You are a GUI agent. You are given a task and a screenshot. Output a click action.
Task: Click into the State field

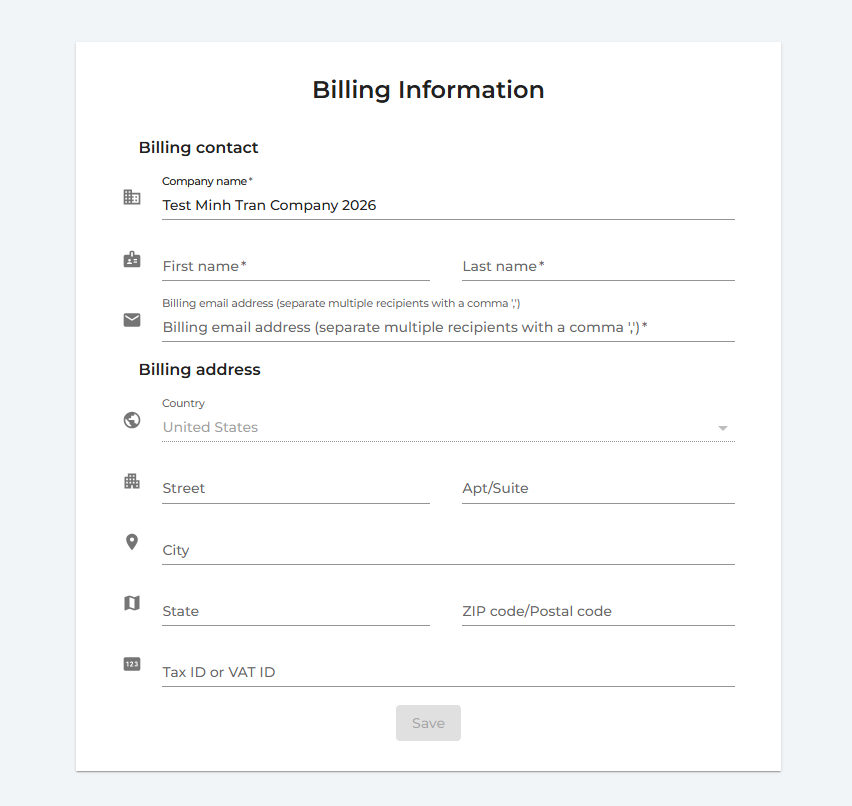point(296,612)
